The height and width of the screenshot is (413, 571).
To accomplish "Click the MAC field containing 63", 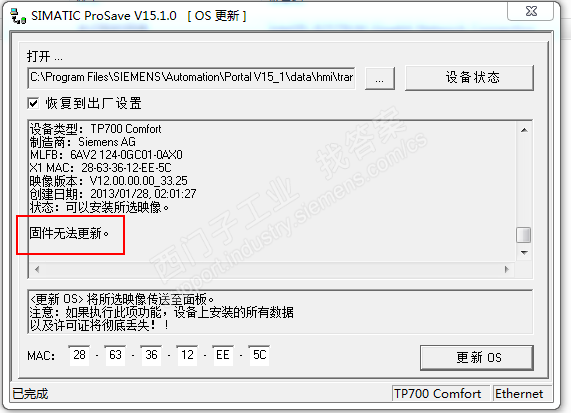I will click(115, 355).
